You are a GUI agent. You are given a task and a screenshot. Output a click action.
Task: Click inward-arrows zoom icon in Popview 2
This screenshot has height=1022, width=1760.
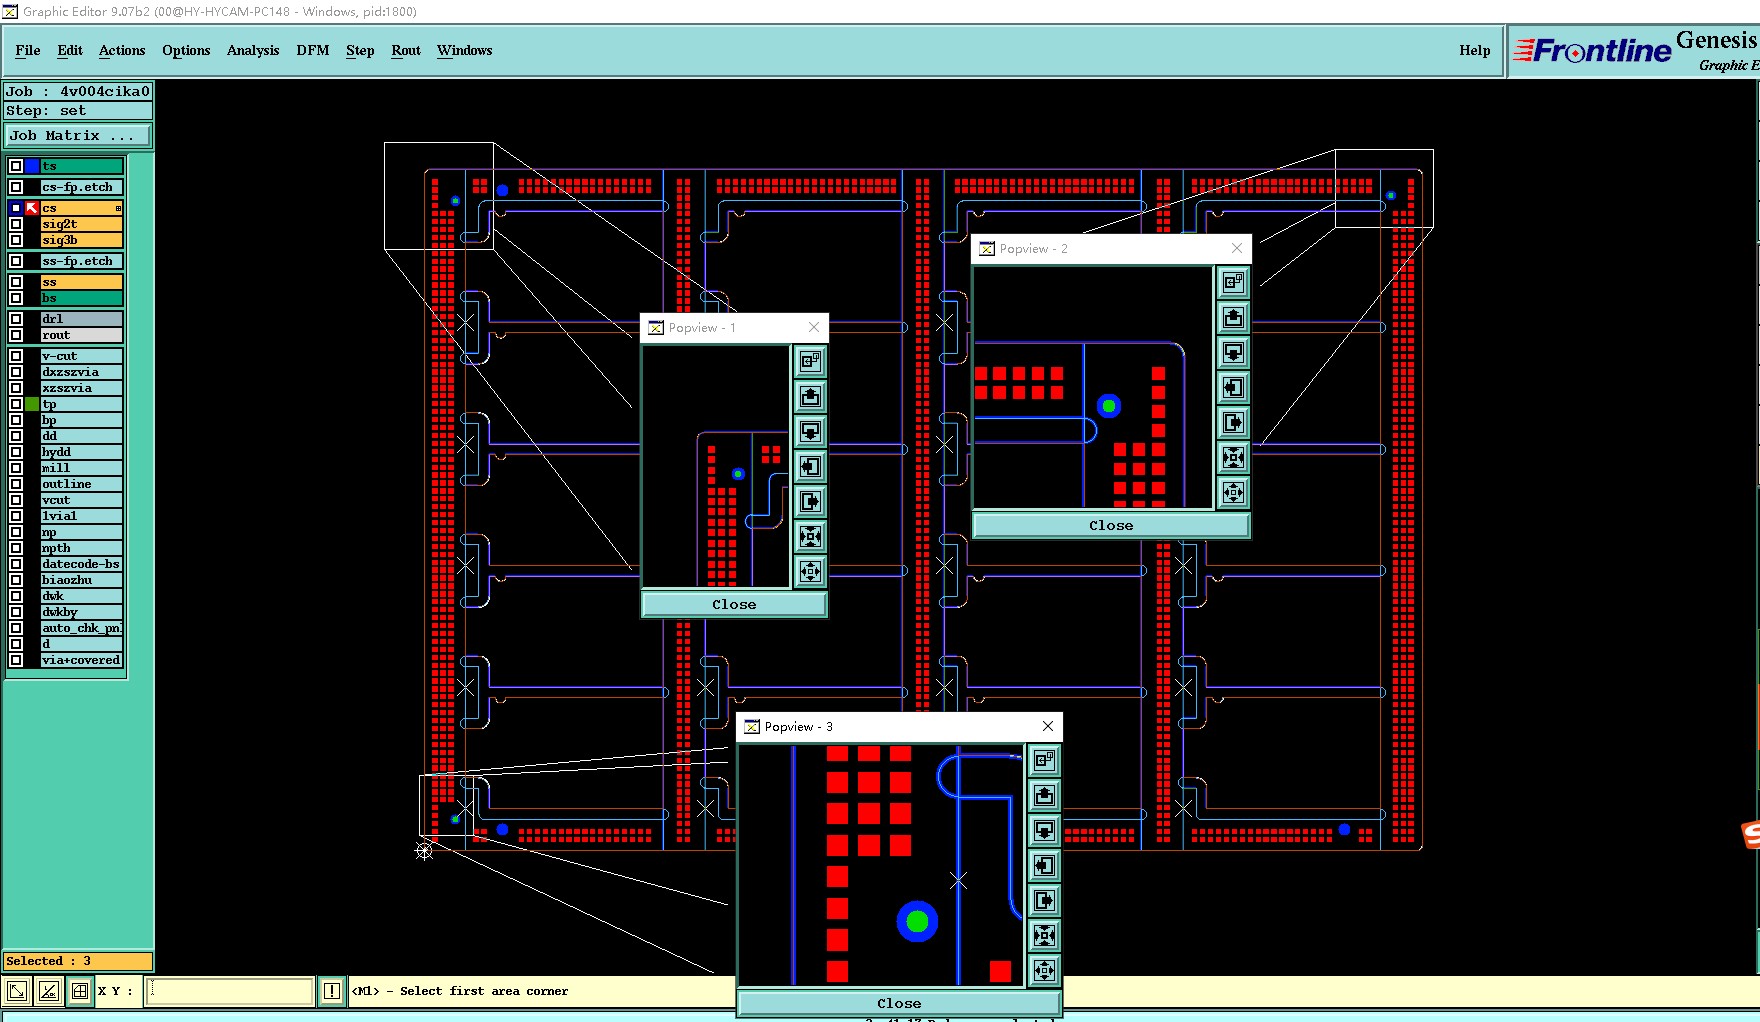(x=1233, y=457)
